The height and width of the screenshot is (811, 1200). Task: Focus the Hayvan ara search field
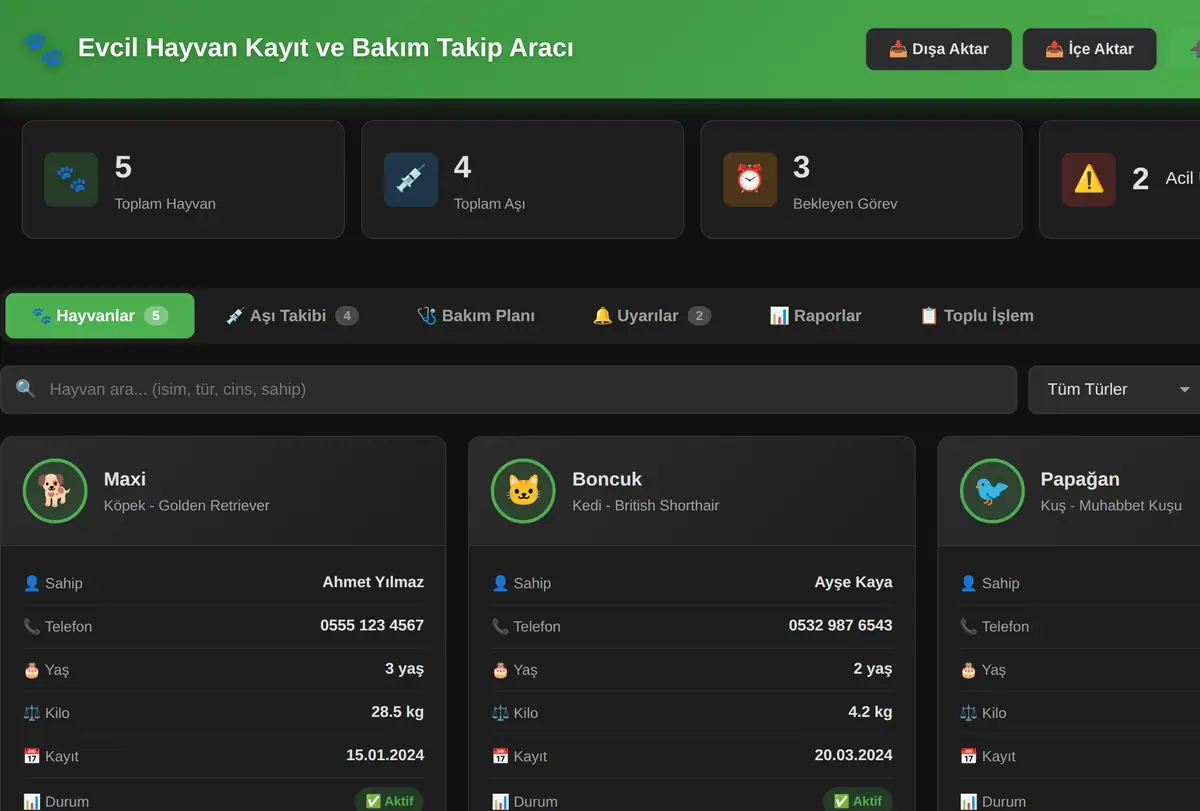click(509, 389)
